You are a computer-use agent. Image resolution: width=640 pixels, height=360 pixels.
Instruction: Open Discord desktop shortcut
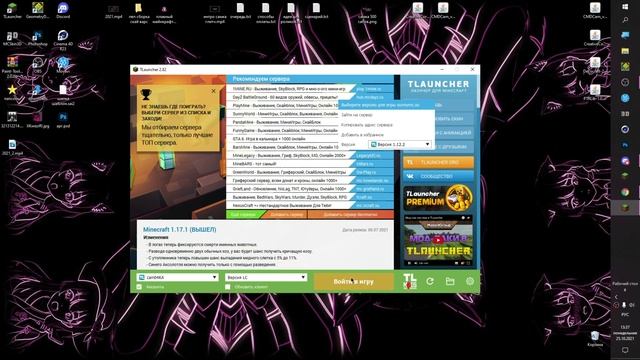pos(63,11)
